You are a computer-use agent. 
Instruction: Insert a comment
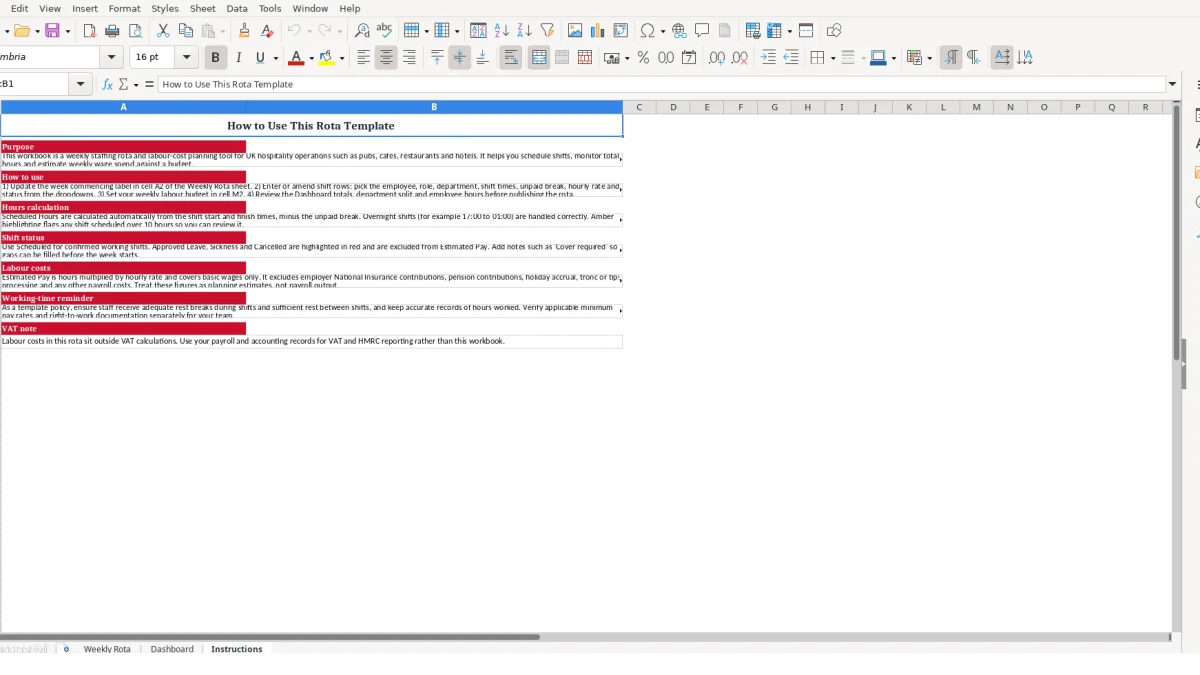coord(702,31)
